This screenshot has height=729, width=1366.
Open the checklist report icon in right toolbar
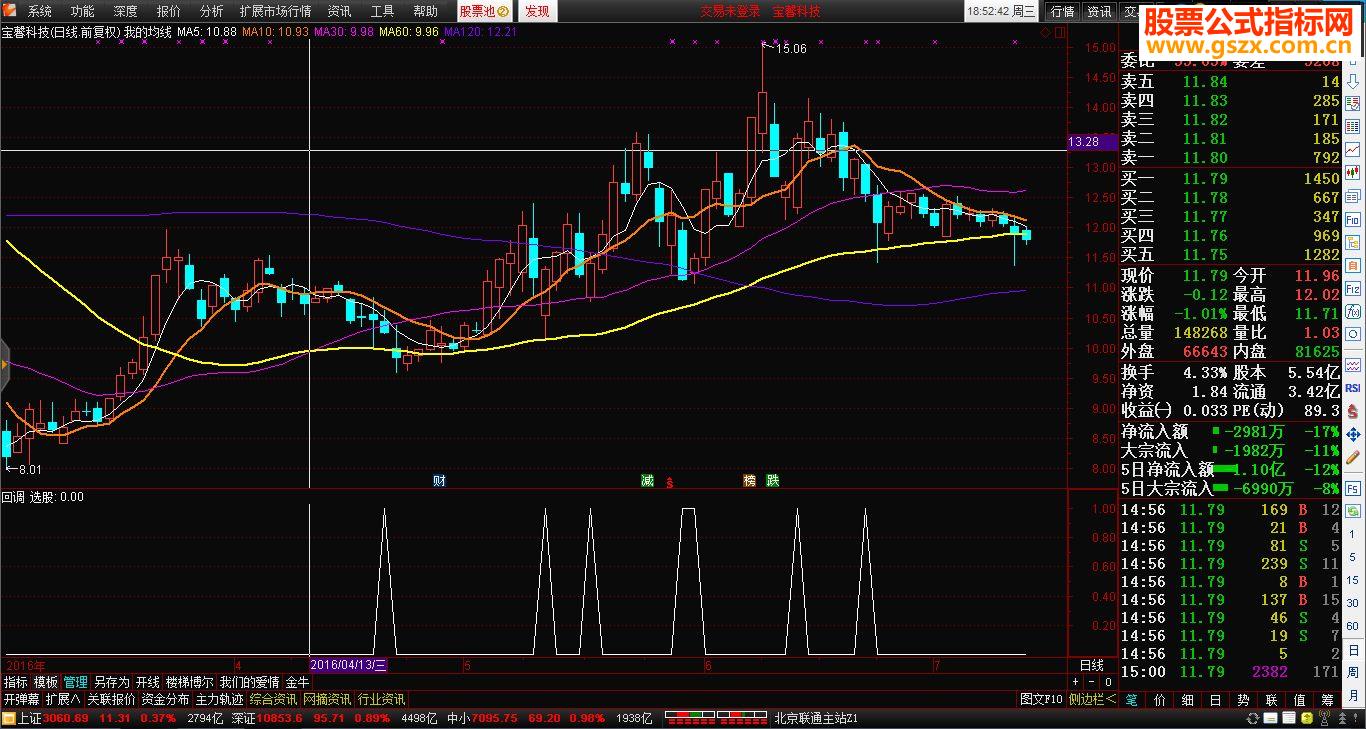coord(1353,103)
